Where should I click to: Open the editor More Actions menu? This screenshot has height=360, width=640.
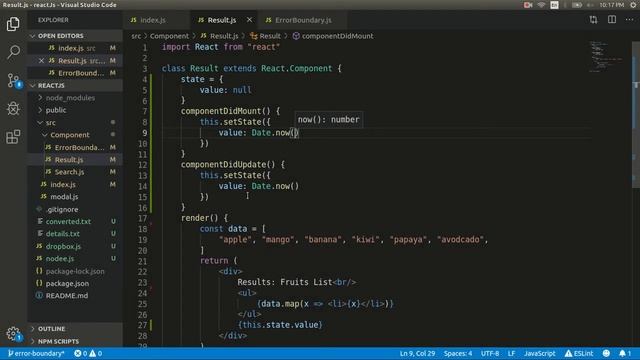pos(630,20)
